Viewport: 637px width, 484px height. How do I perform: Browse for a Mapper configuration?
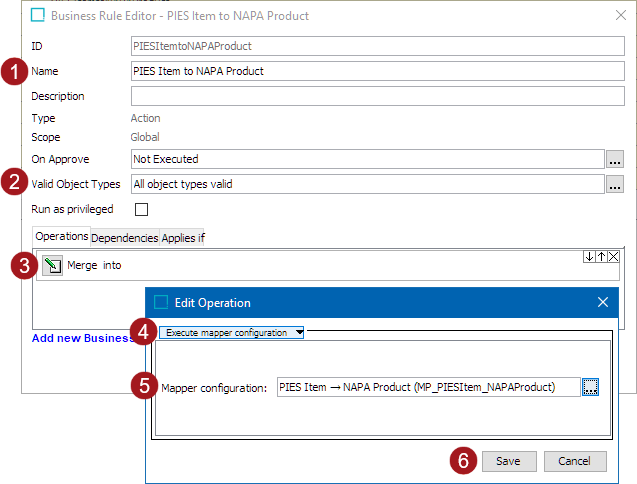tap(590, 387)
